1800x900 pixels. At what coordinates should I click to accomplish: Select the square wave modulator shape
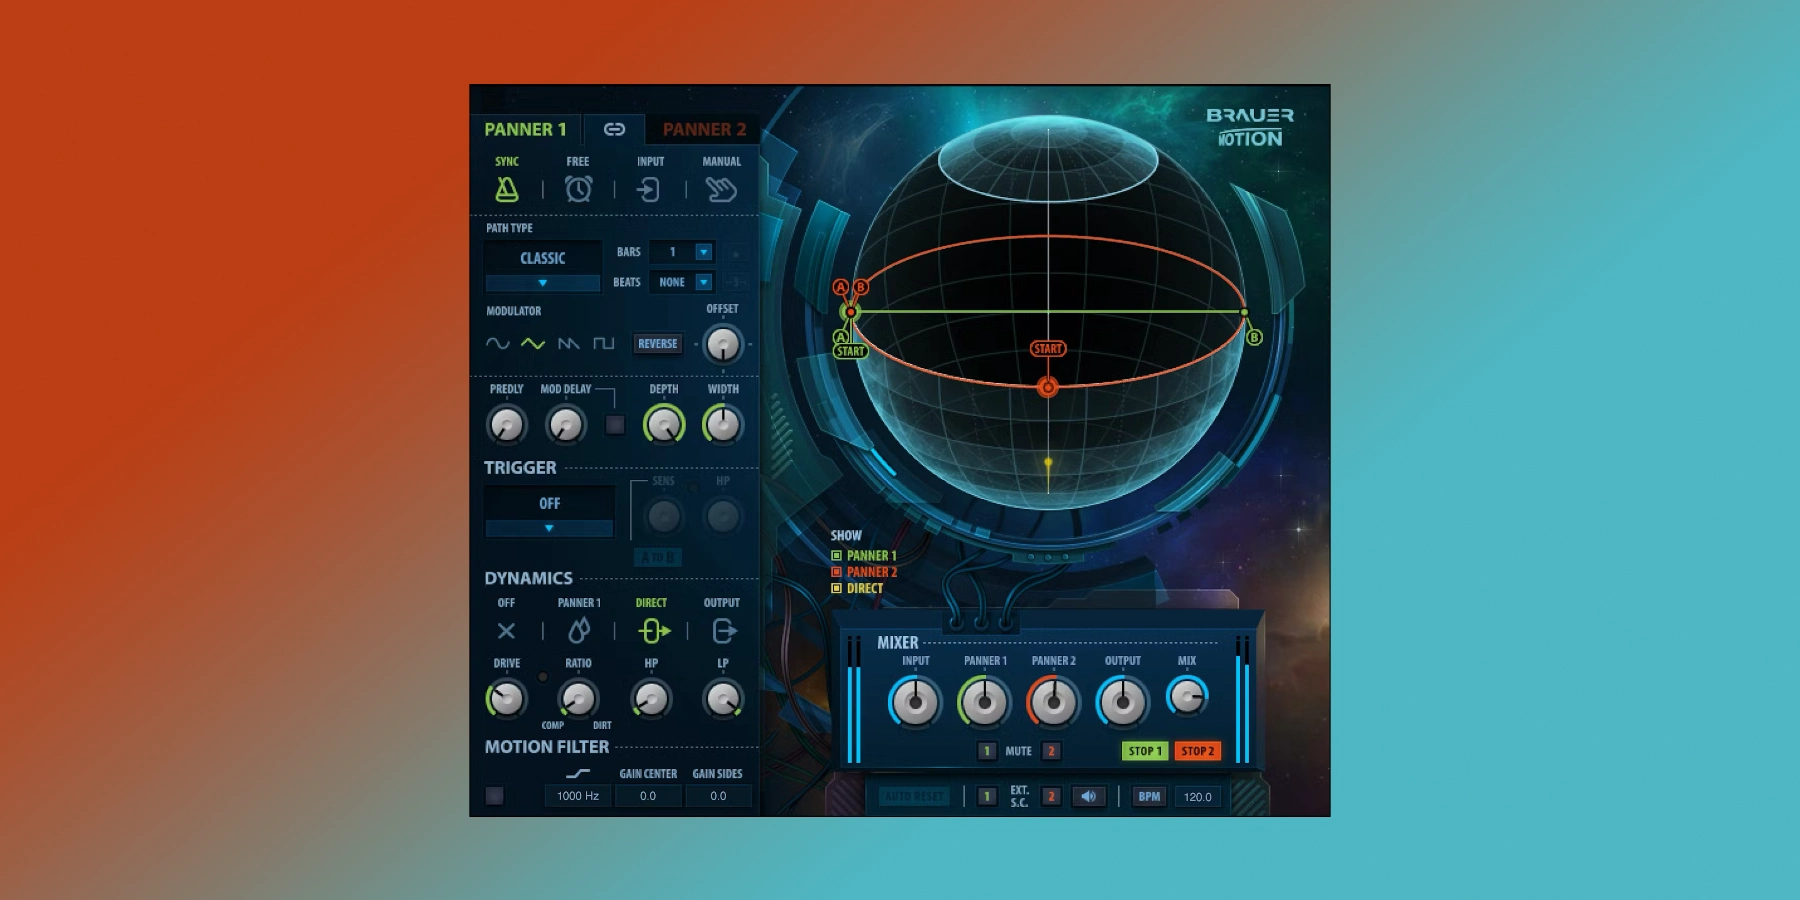(x=603, y=344)
